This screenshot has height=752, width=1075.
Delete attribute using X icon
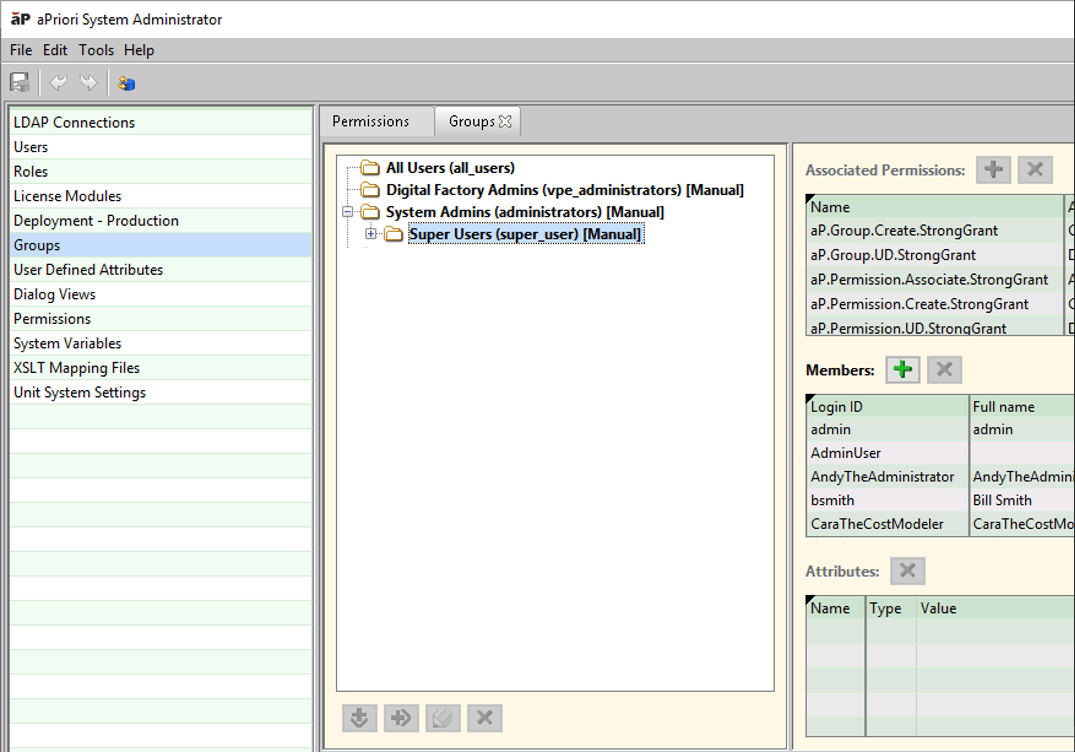(908, 570)
